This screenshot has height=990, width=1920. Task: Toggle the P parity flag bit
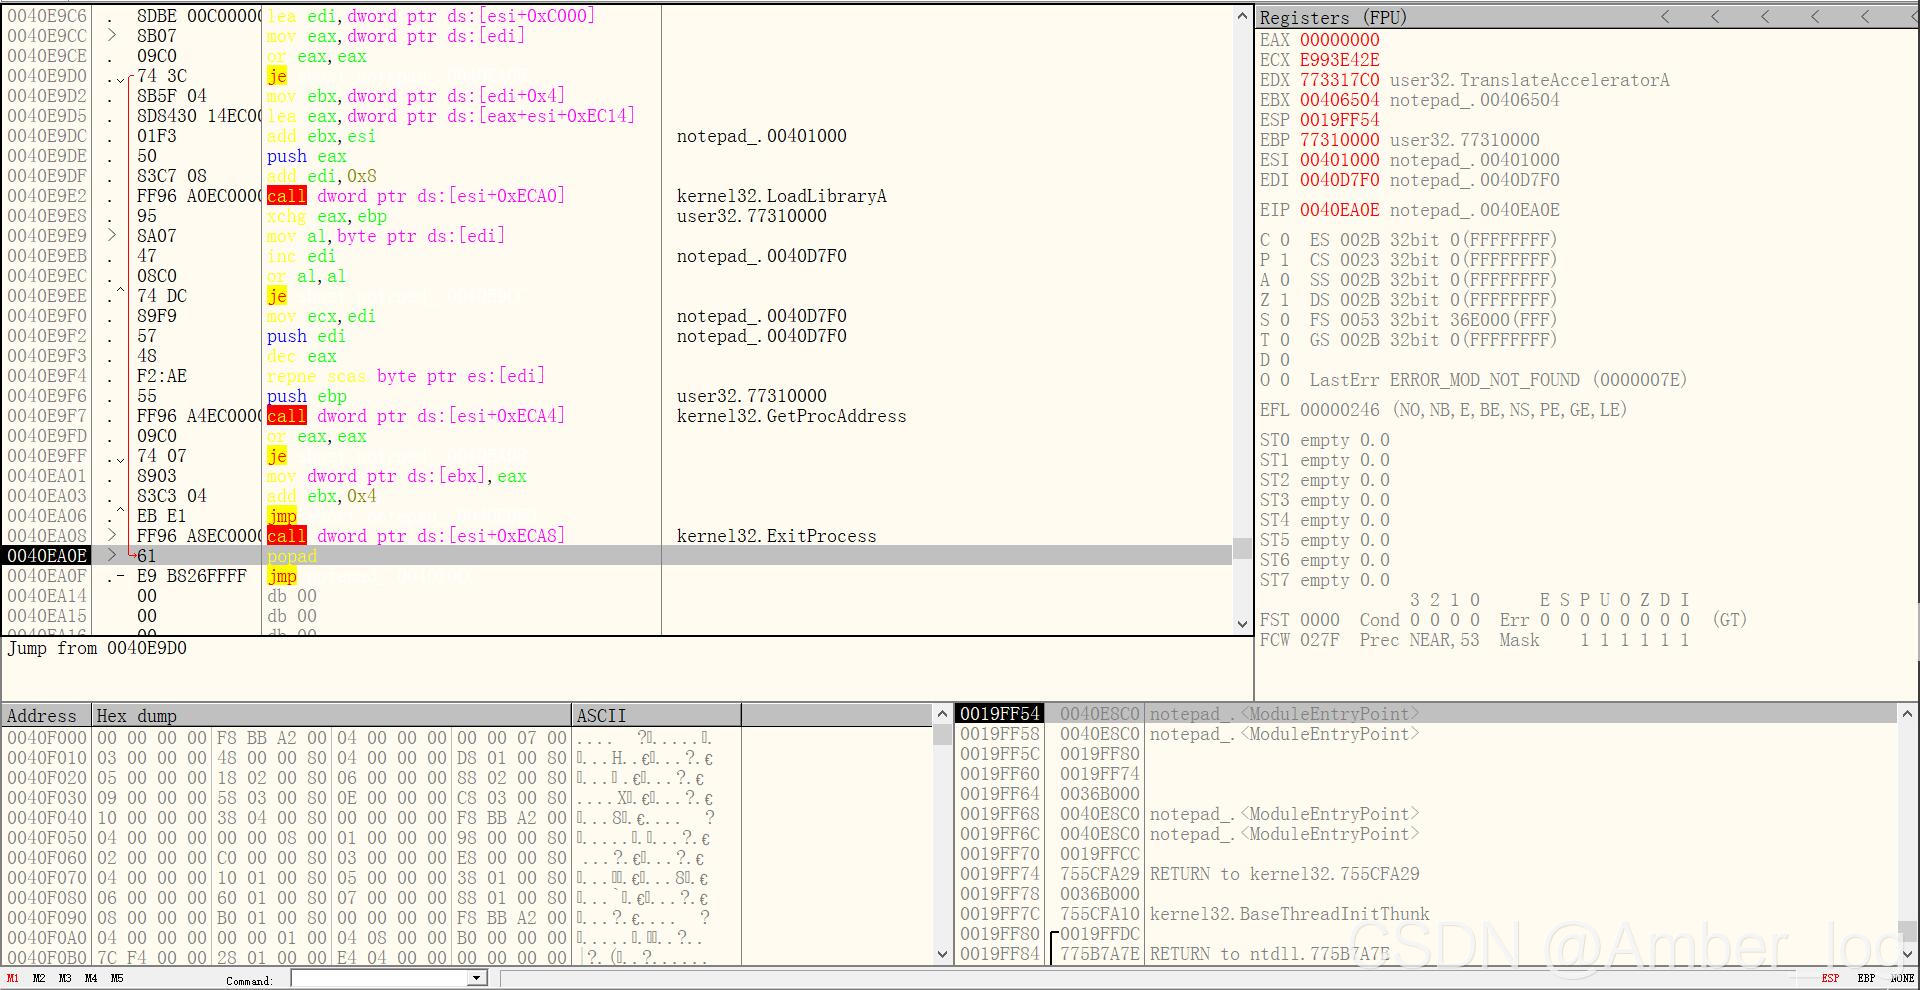click(1285, 260)
